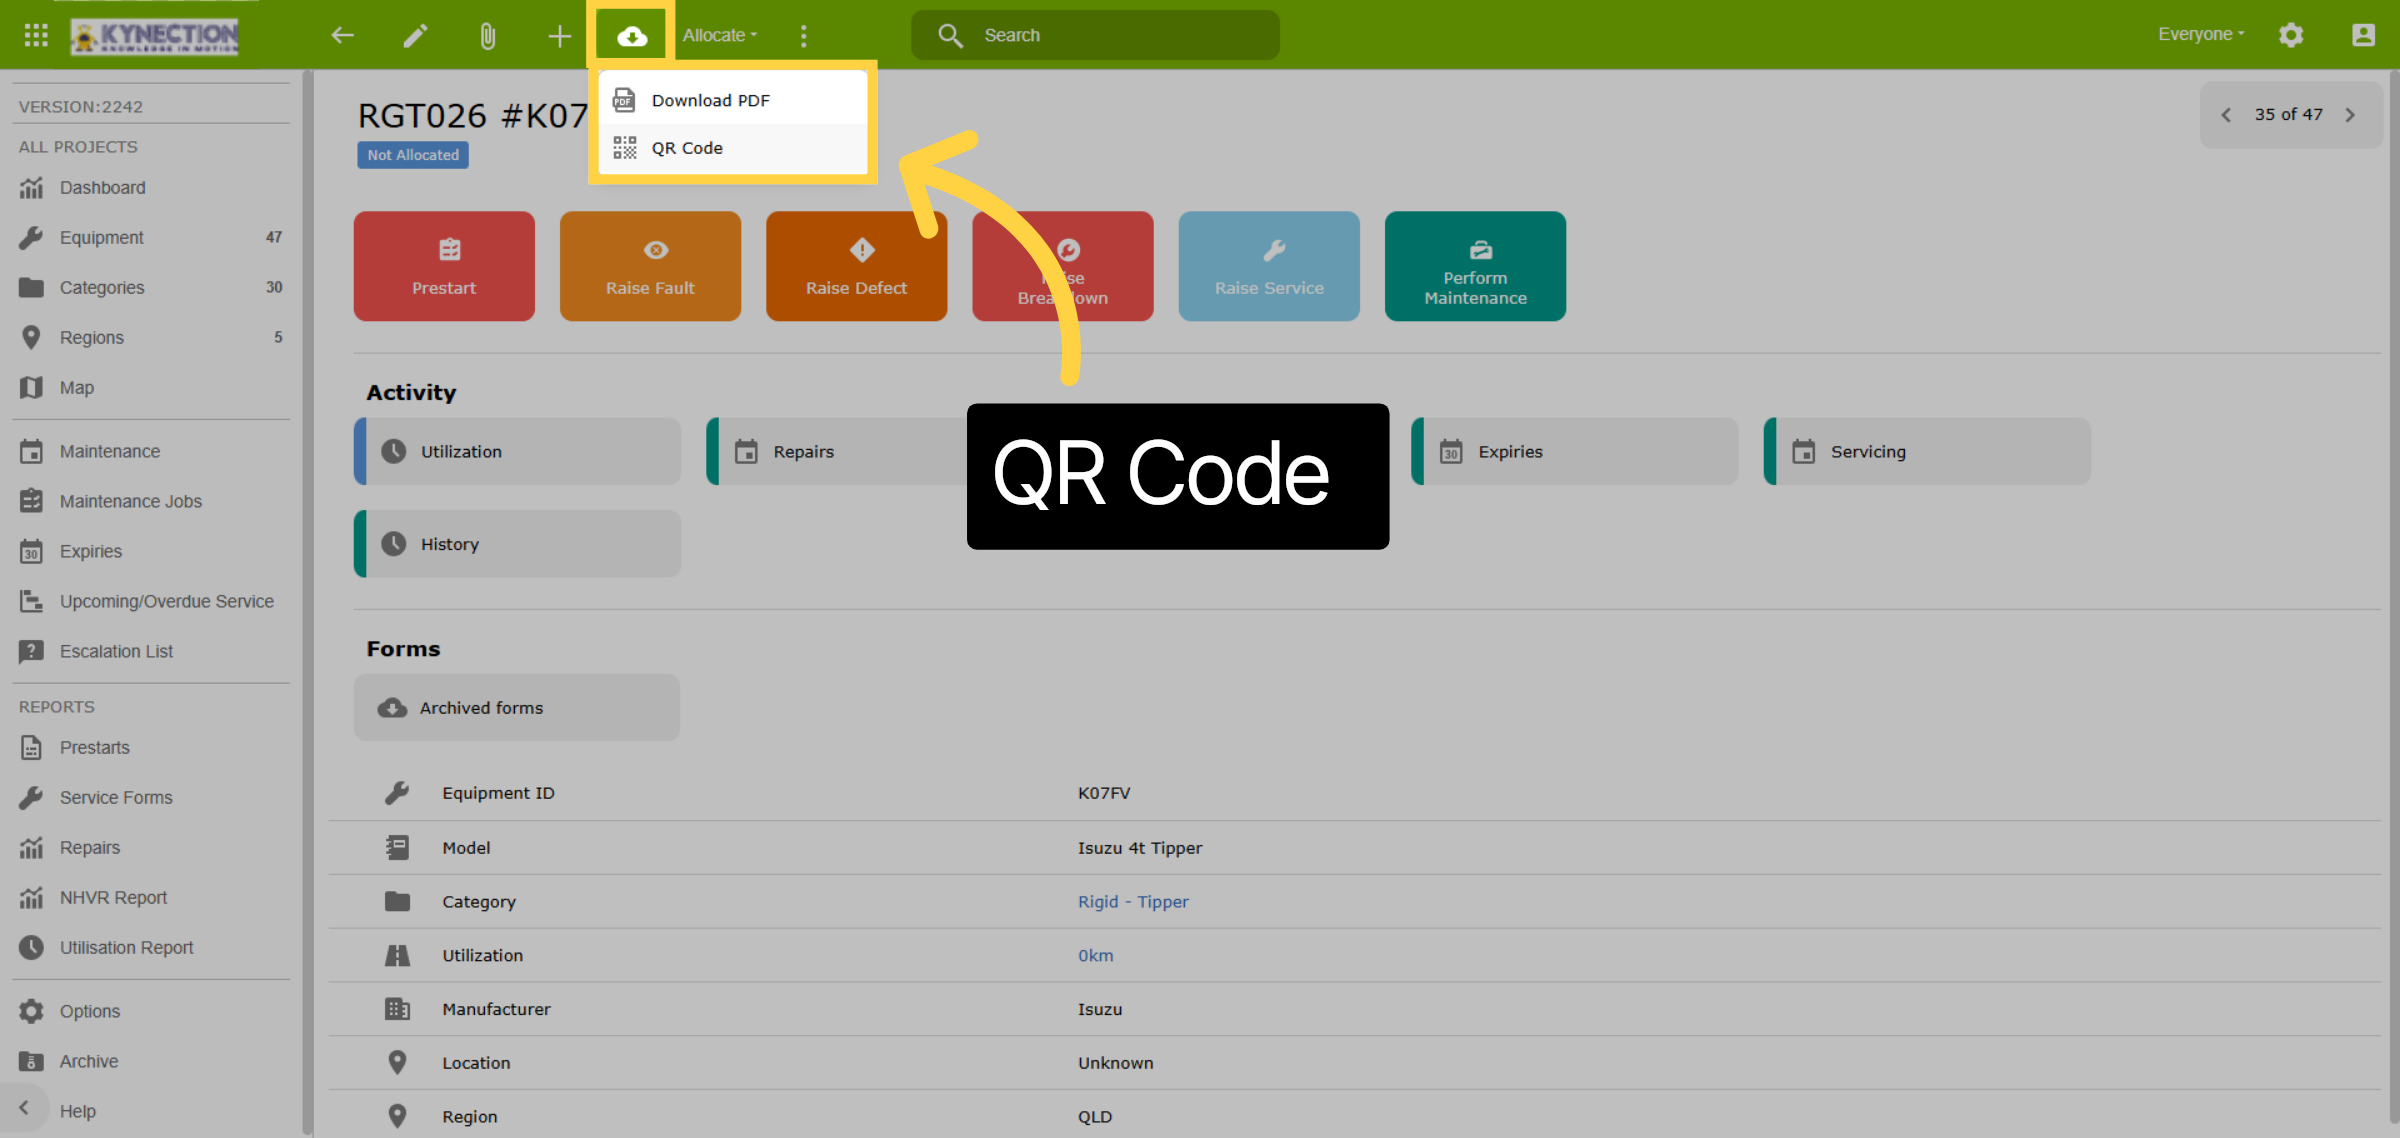
Task: Open Prestarts report
Action: (x=150, y=748)
